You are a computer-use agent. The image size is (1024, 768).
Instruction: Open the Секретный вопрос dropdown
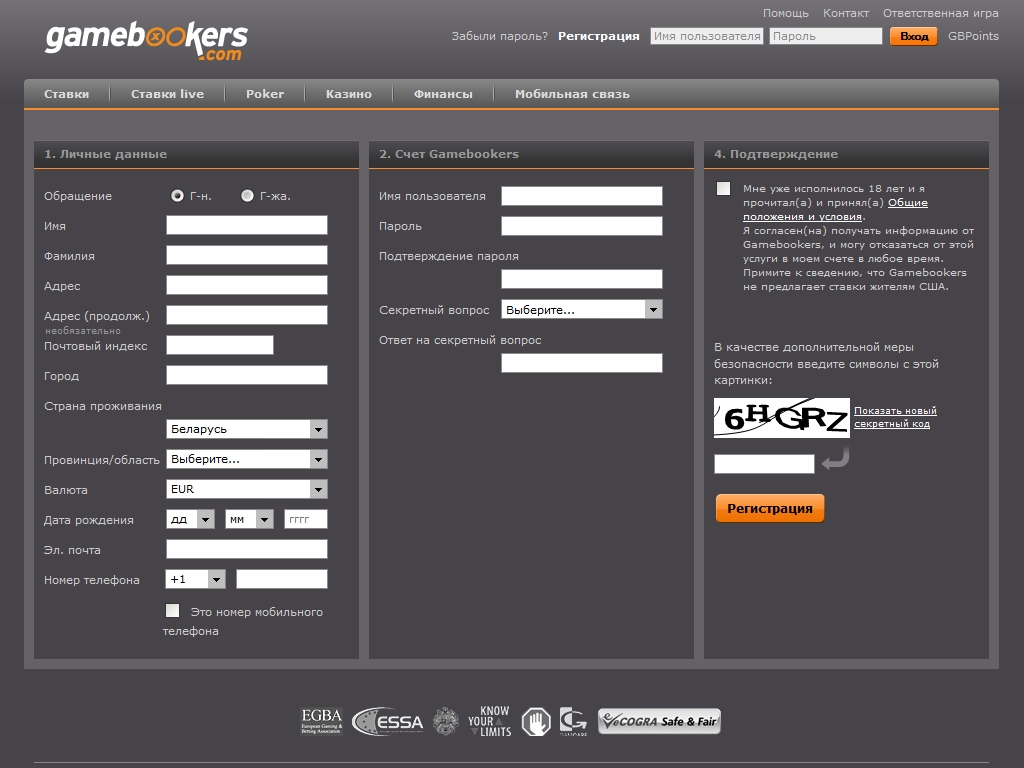[581, 310]
